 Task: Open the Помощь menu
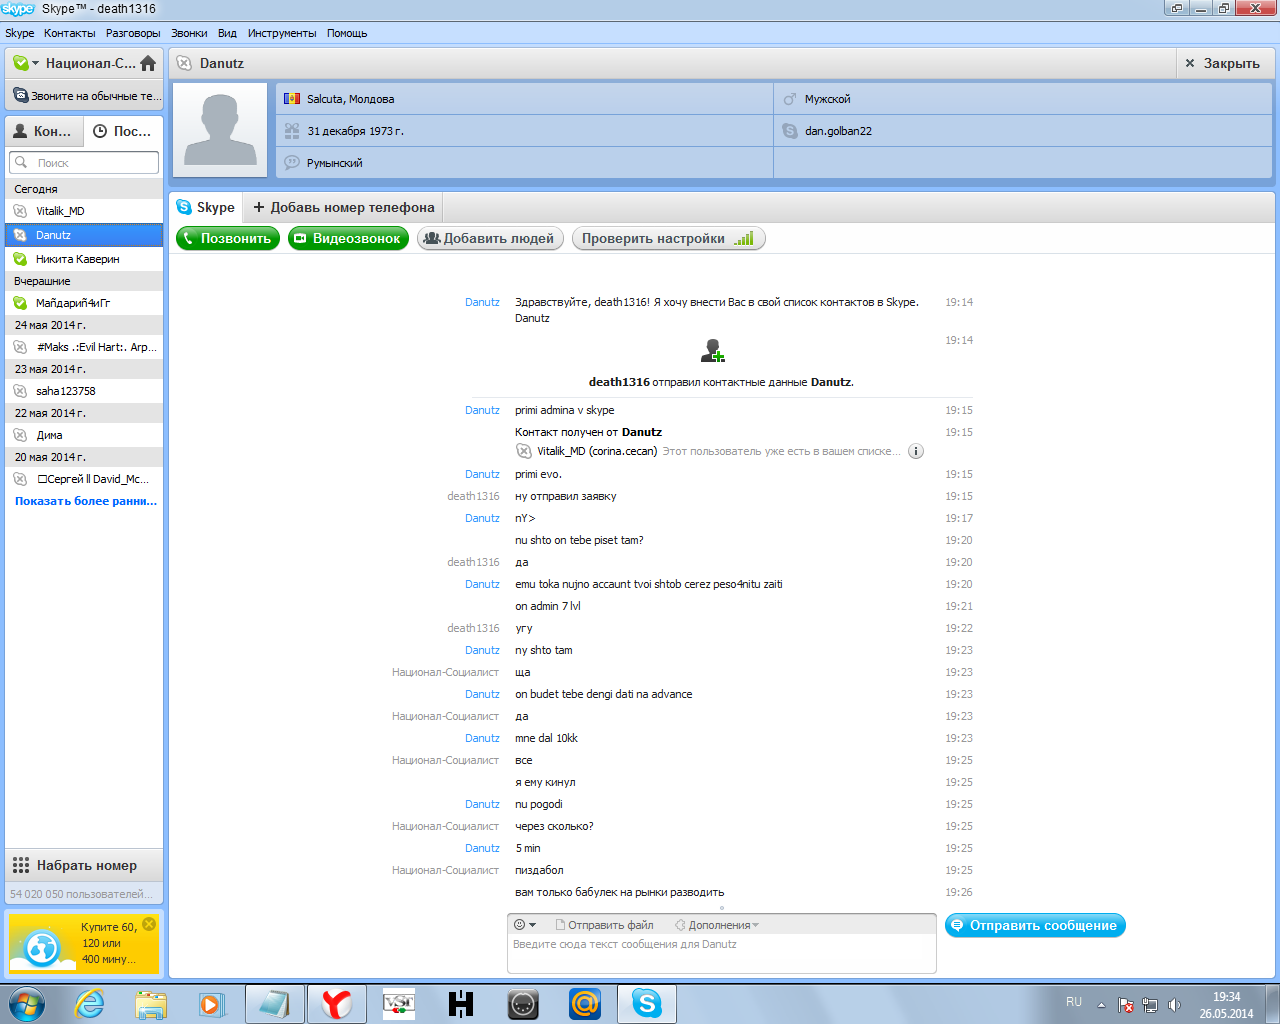coord(347,33)
